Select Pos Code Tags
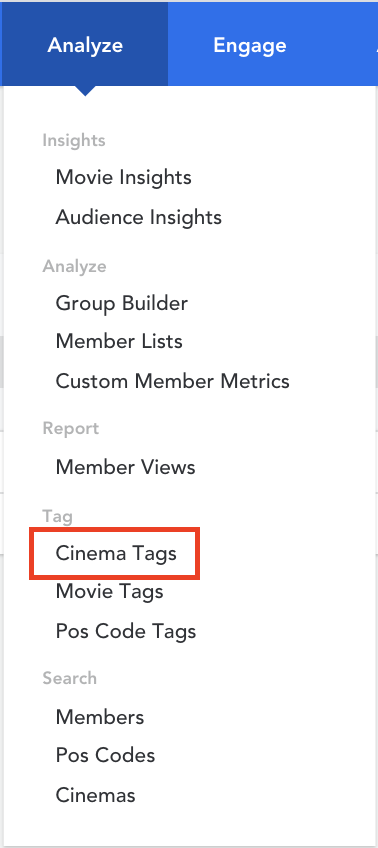The width and height of the screenshot is (378, 848). coord(125,631)
